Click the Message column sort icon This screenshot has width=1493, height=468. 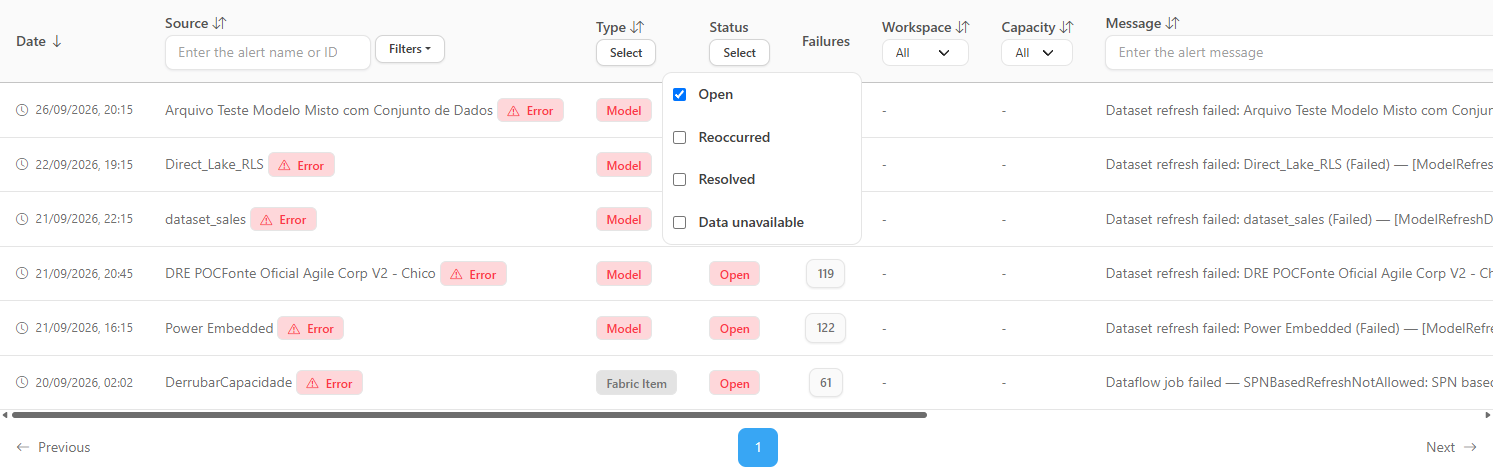pos(1172,23)
